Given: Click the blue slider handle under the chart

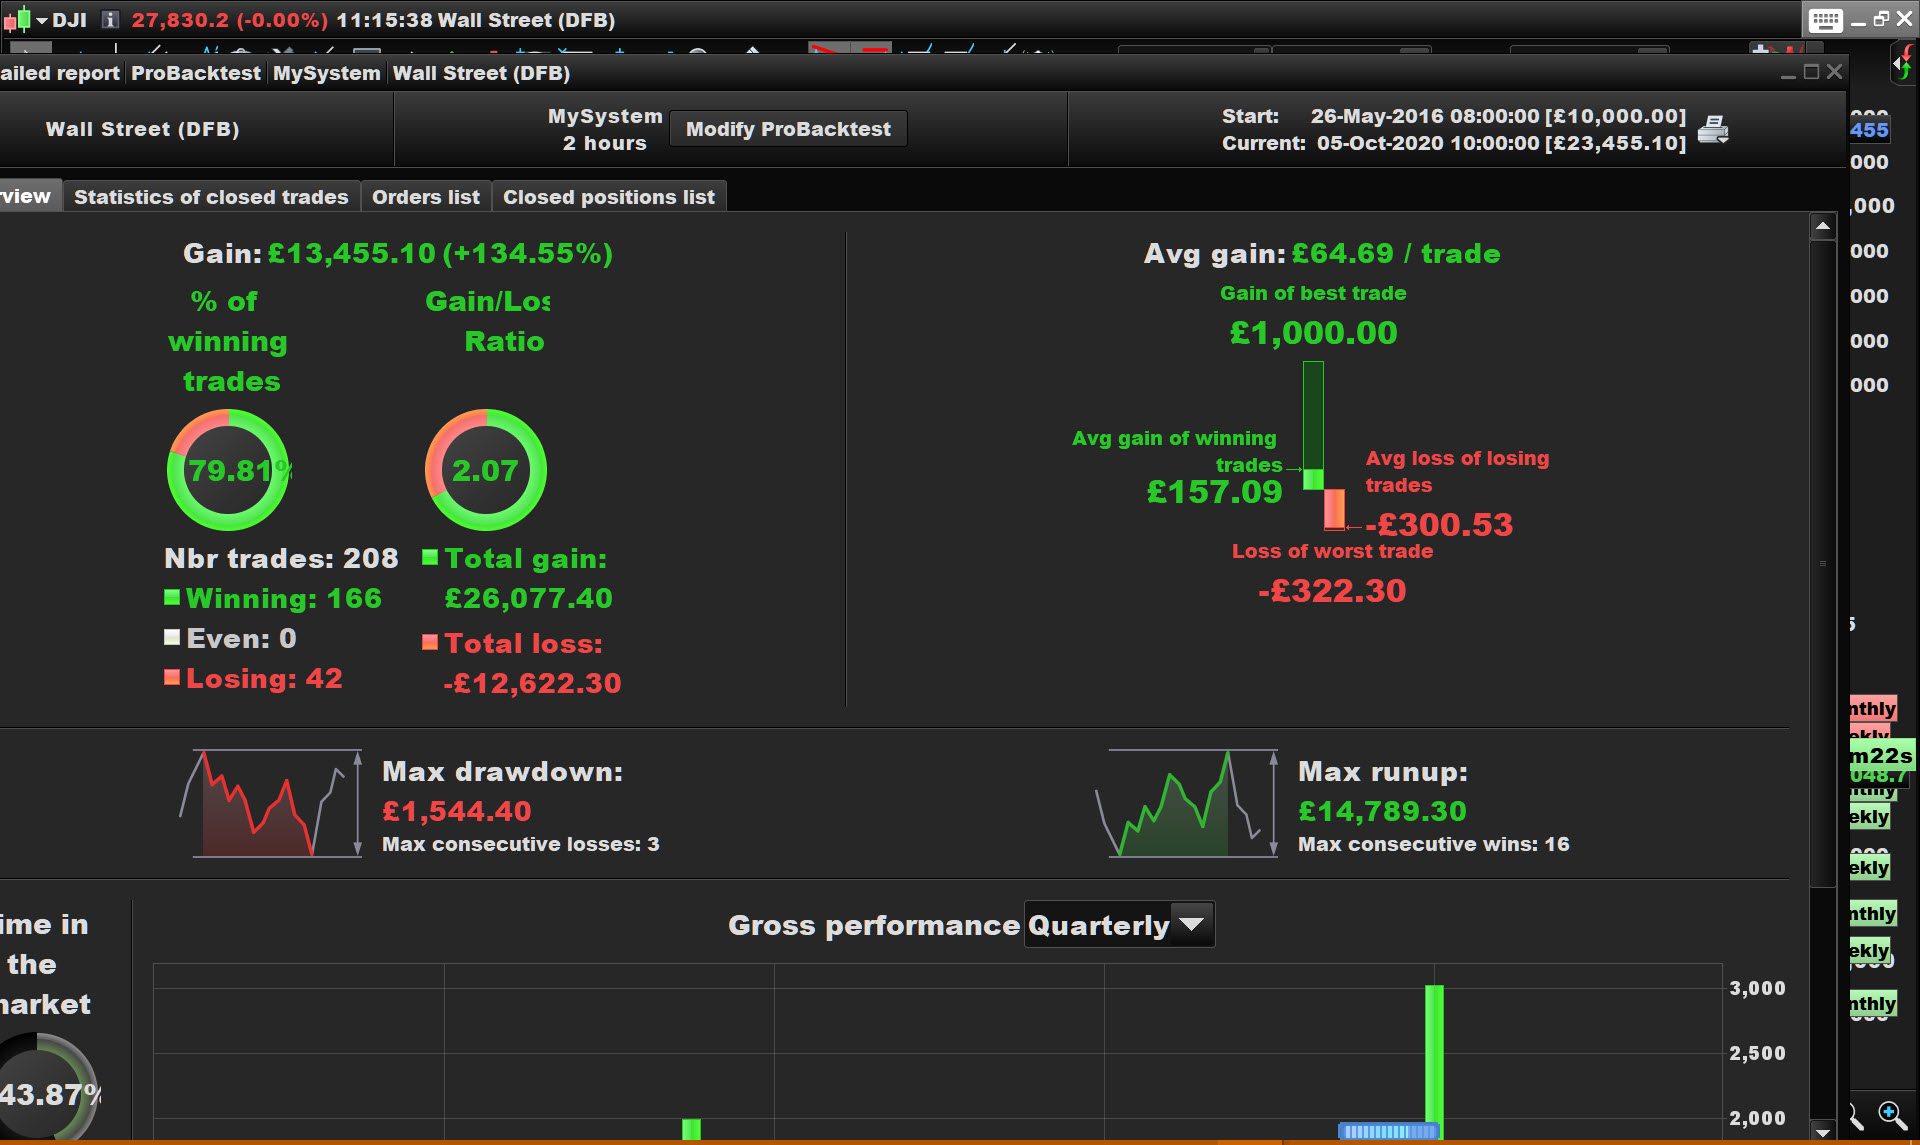Looking at the screenshot, I should point(1388,1131).
